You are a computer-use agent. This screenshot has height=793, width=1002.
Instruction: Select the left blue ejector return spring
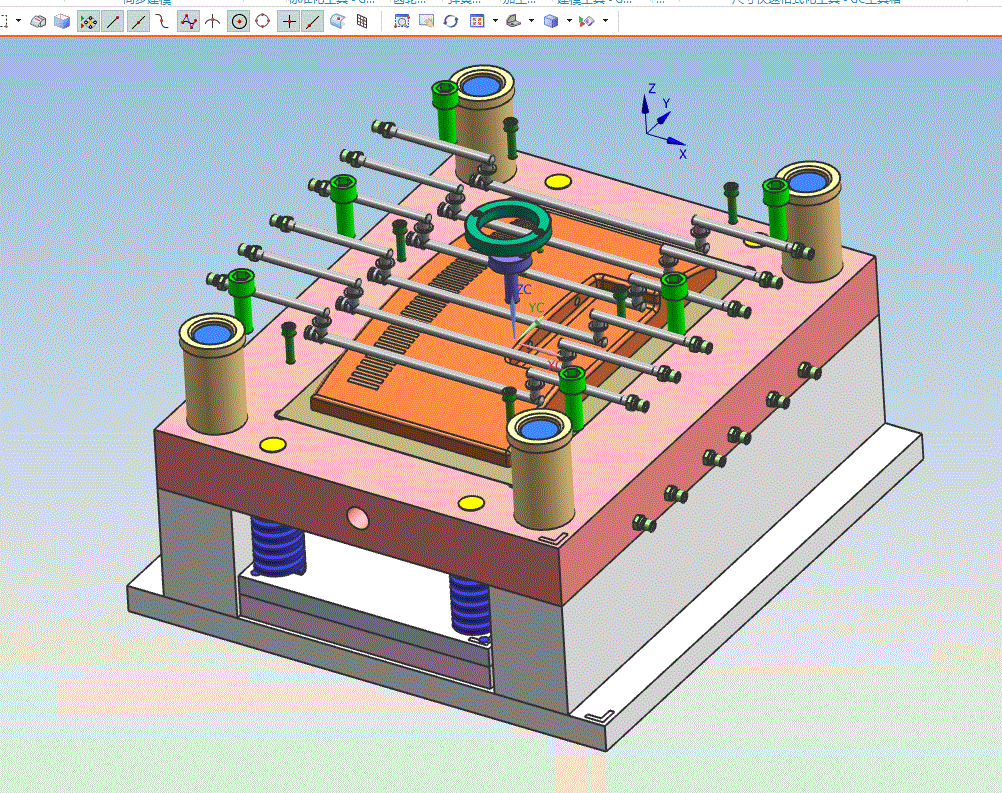coord(278,547)
